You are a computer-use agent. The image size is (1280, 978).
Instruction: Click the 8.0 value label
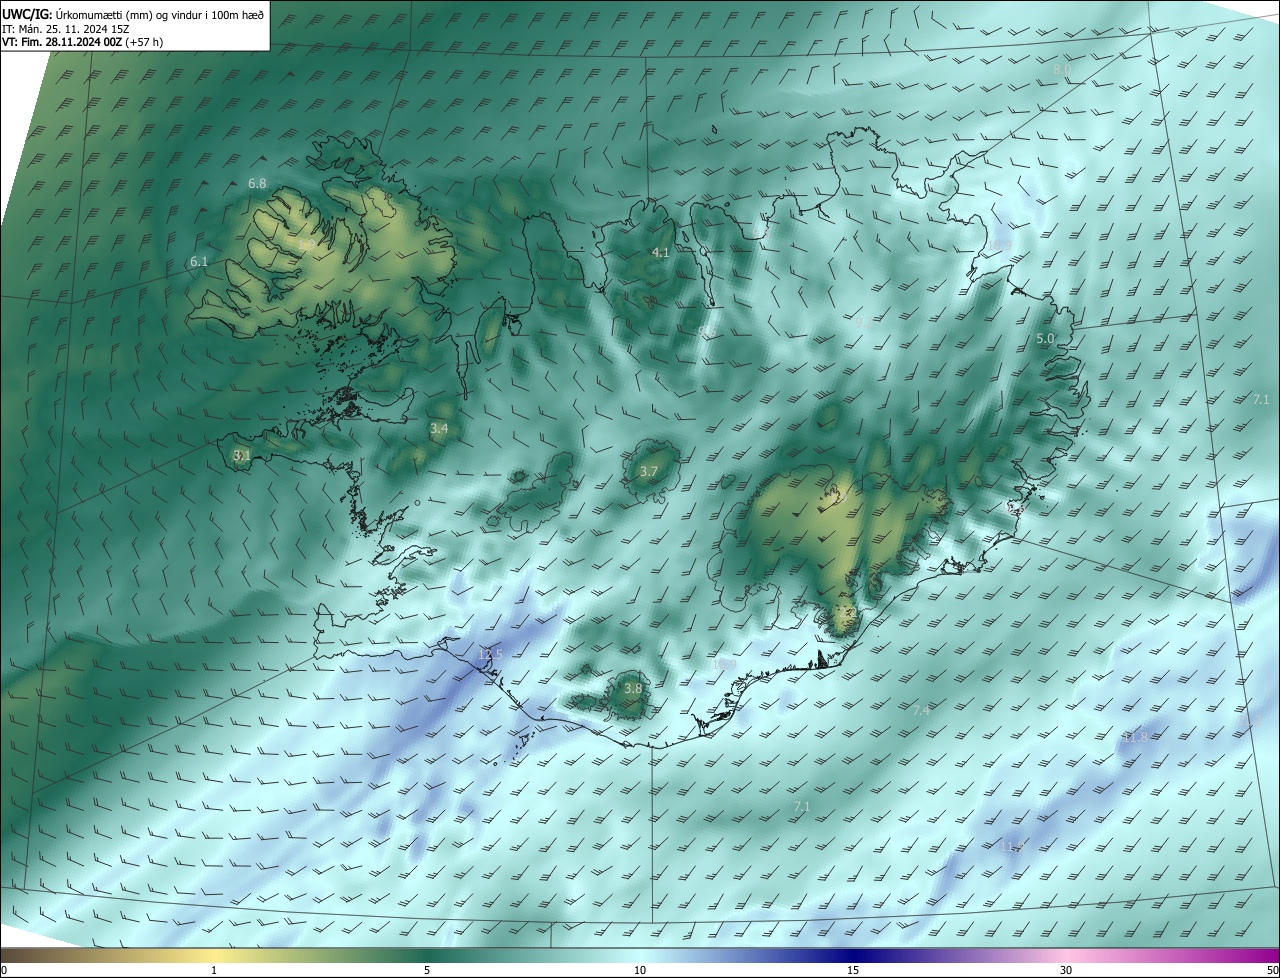pyautogui.click(x=1061, y=69)
